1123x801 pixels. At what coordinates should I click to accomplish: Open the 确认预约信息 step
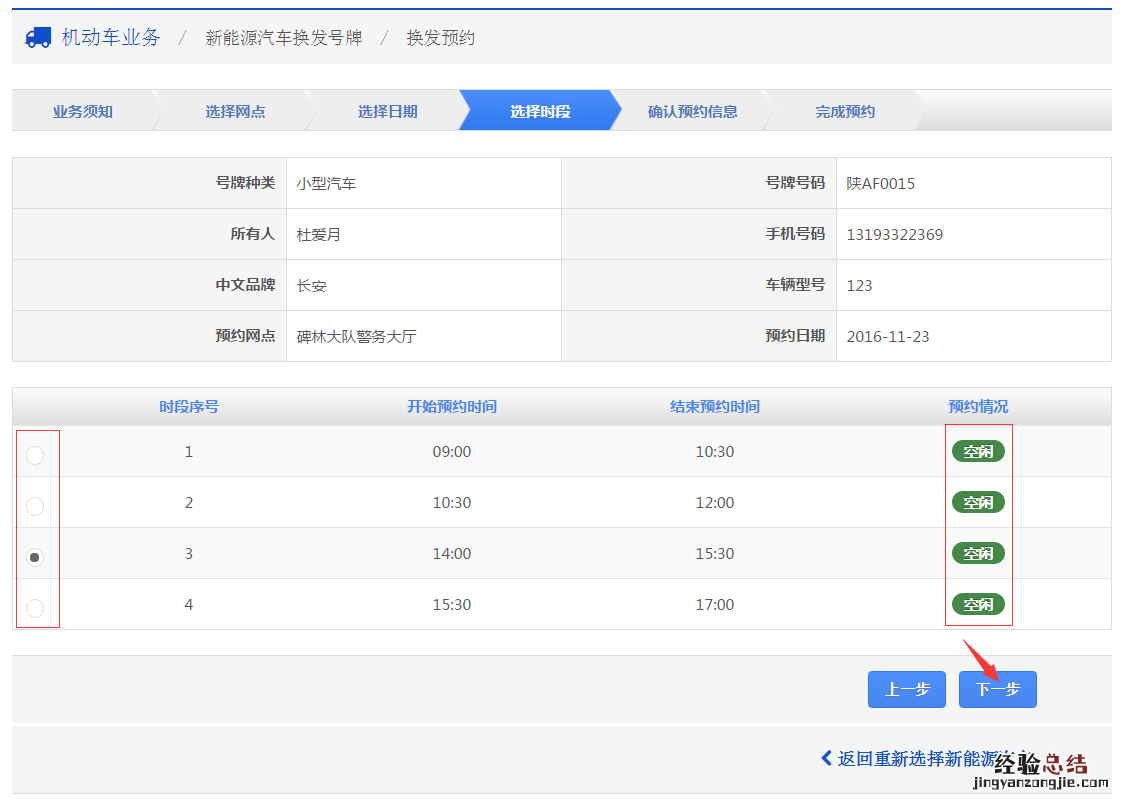coord(692,111)
